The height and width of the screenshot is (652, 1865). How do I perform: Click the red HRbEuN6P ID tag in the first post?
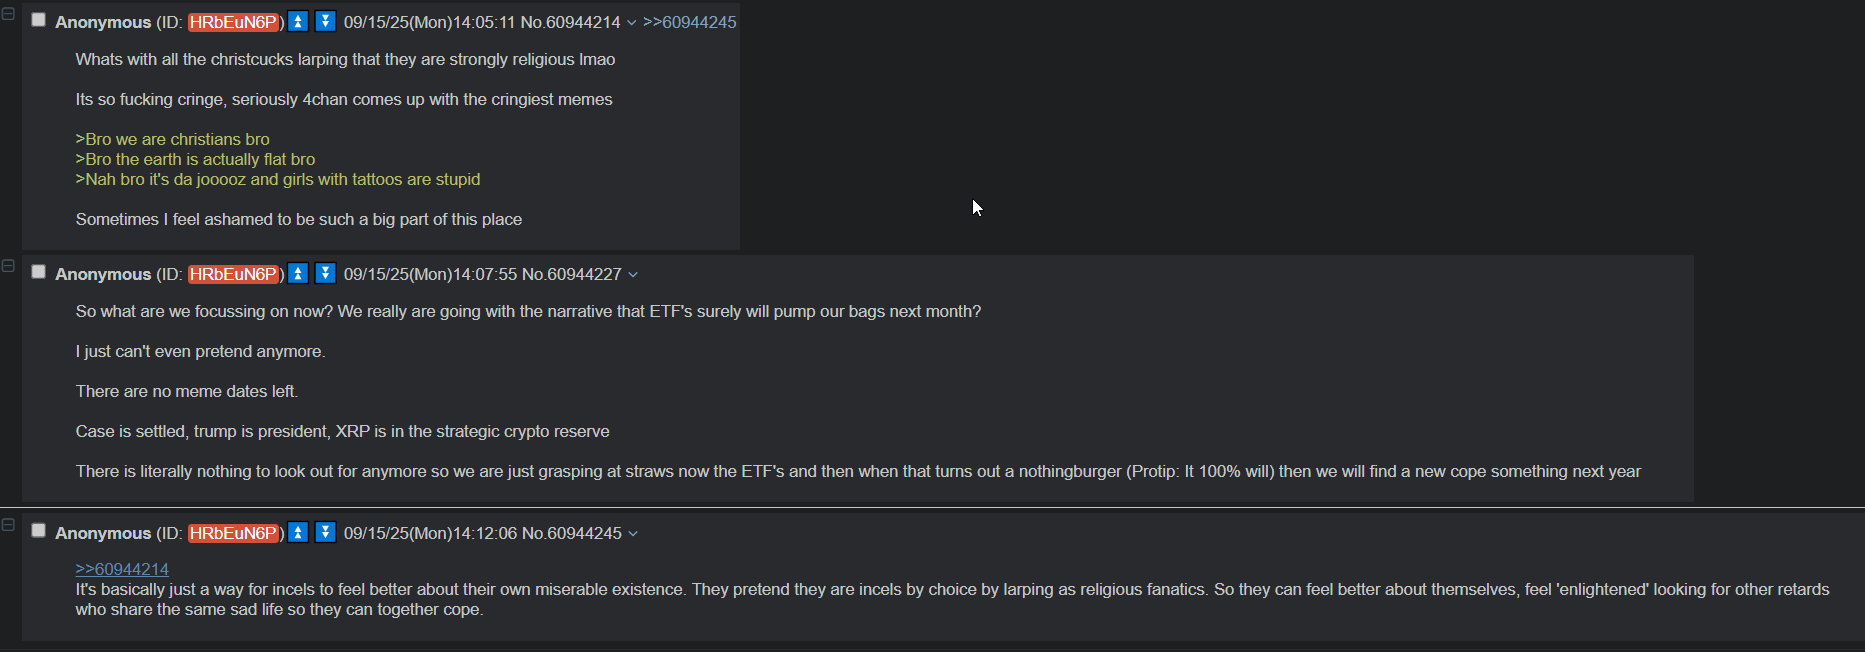(233, 22)
